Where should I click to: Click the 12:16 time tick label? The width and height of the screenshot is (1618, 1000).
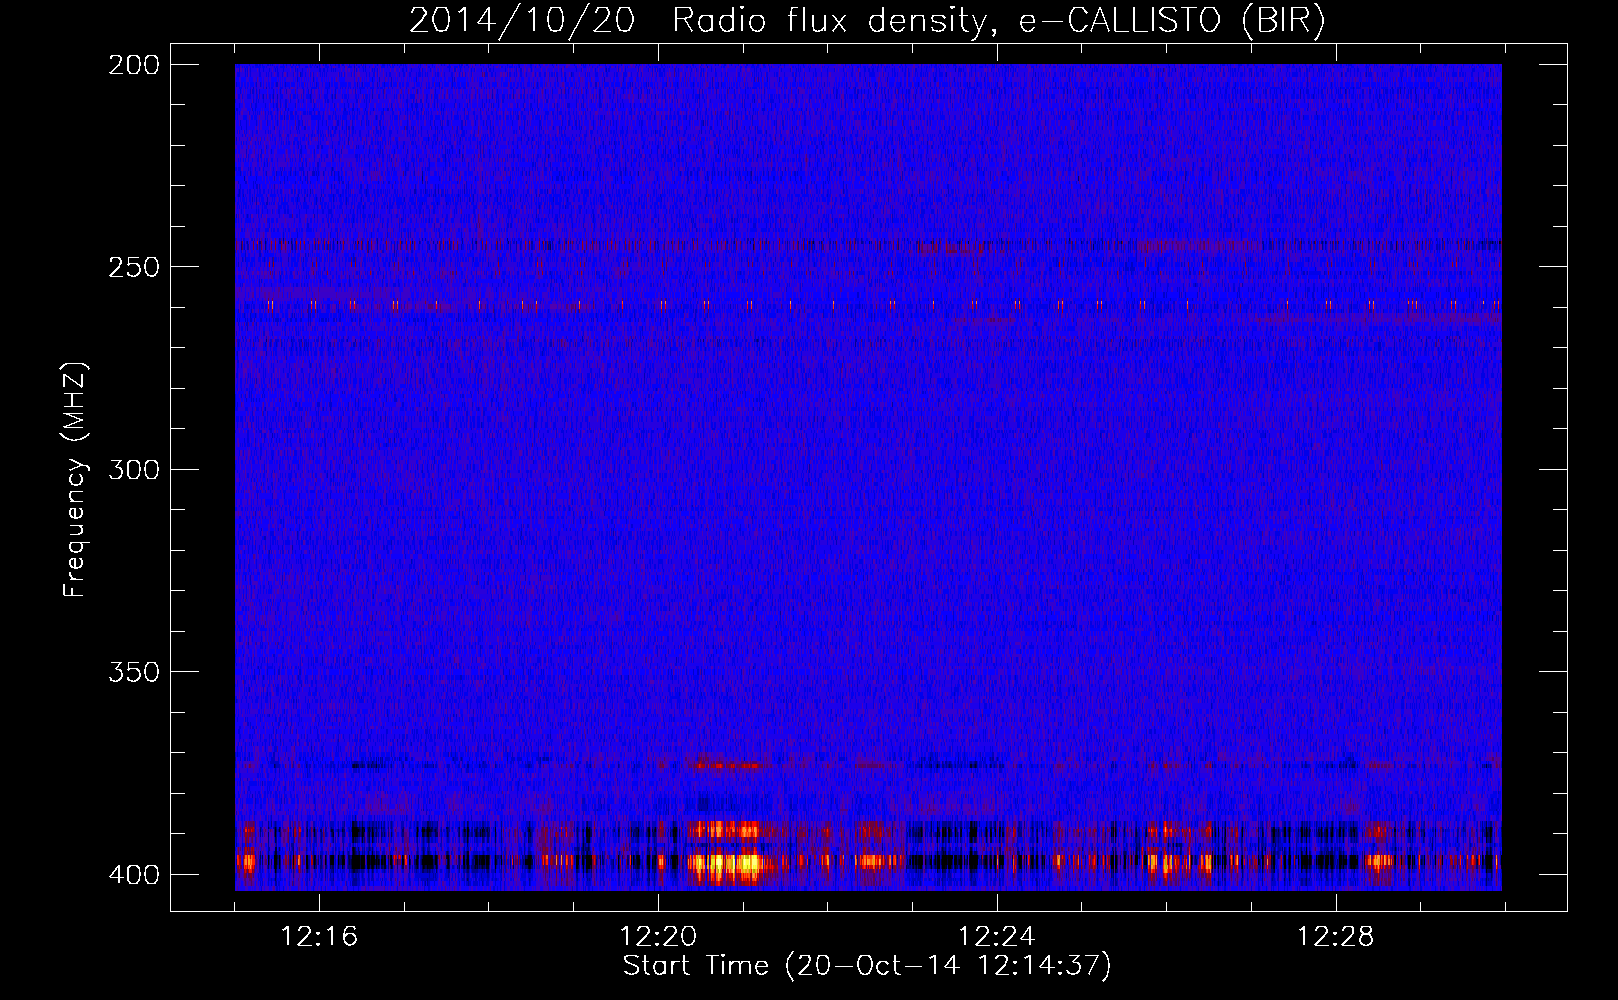pos(319,937)
